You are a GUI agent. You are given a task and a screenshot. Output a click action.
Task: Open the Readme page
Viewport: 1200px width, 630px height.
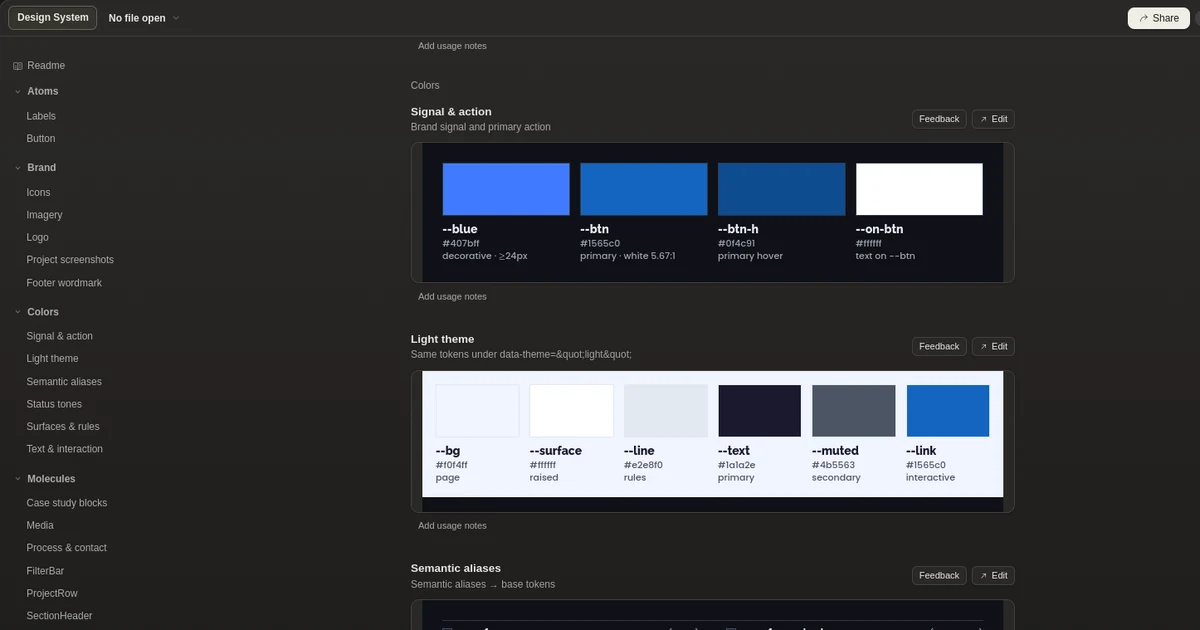[46, 65]
